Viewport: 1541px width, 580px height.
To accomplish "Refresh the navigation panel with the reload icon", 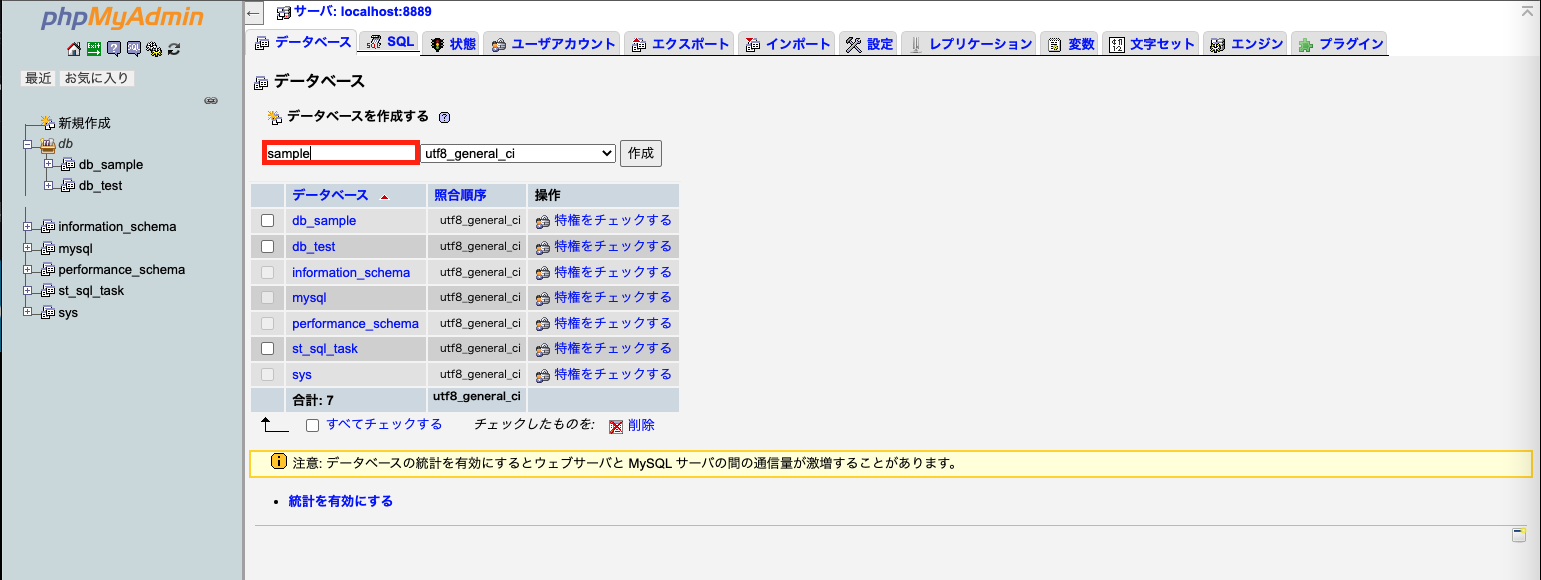I will tap(172, 48).
